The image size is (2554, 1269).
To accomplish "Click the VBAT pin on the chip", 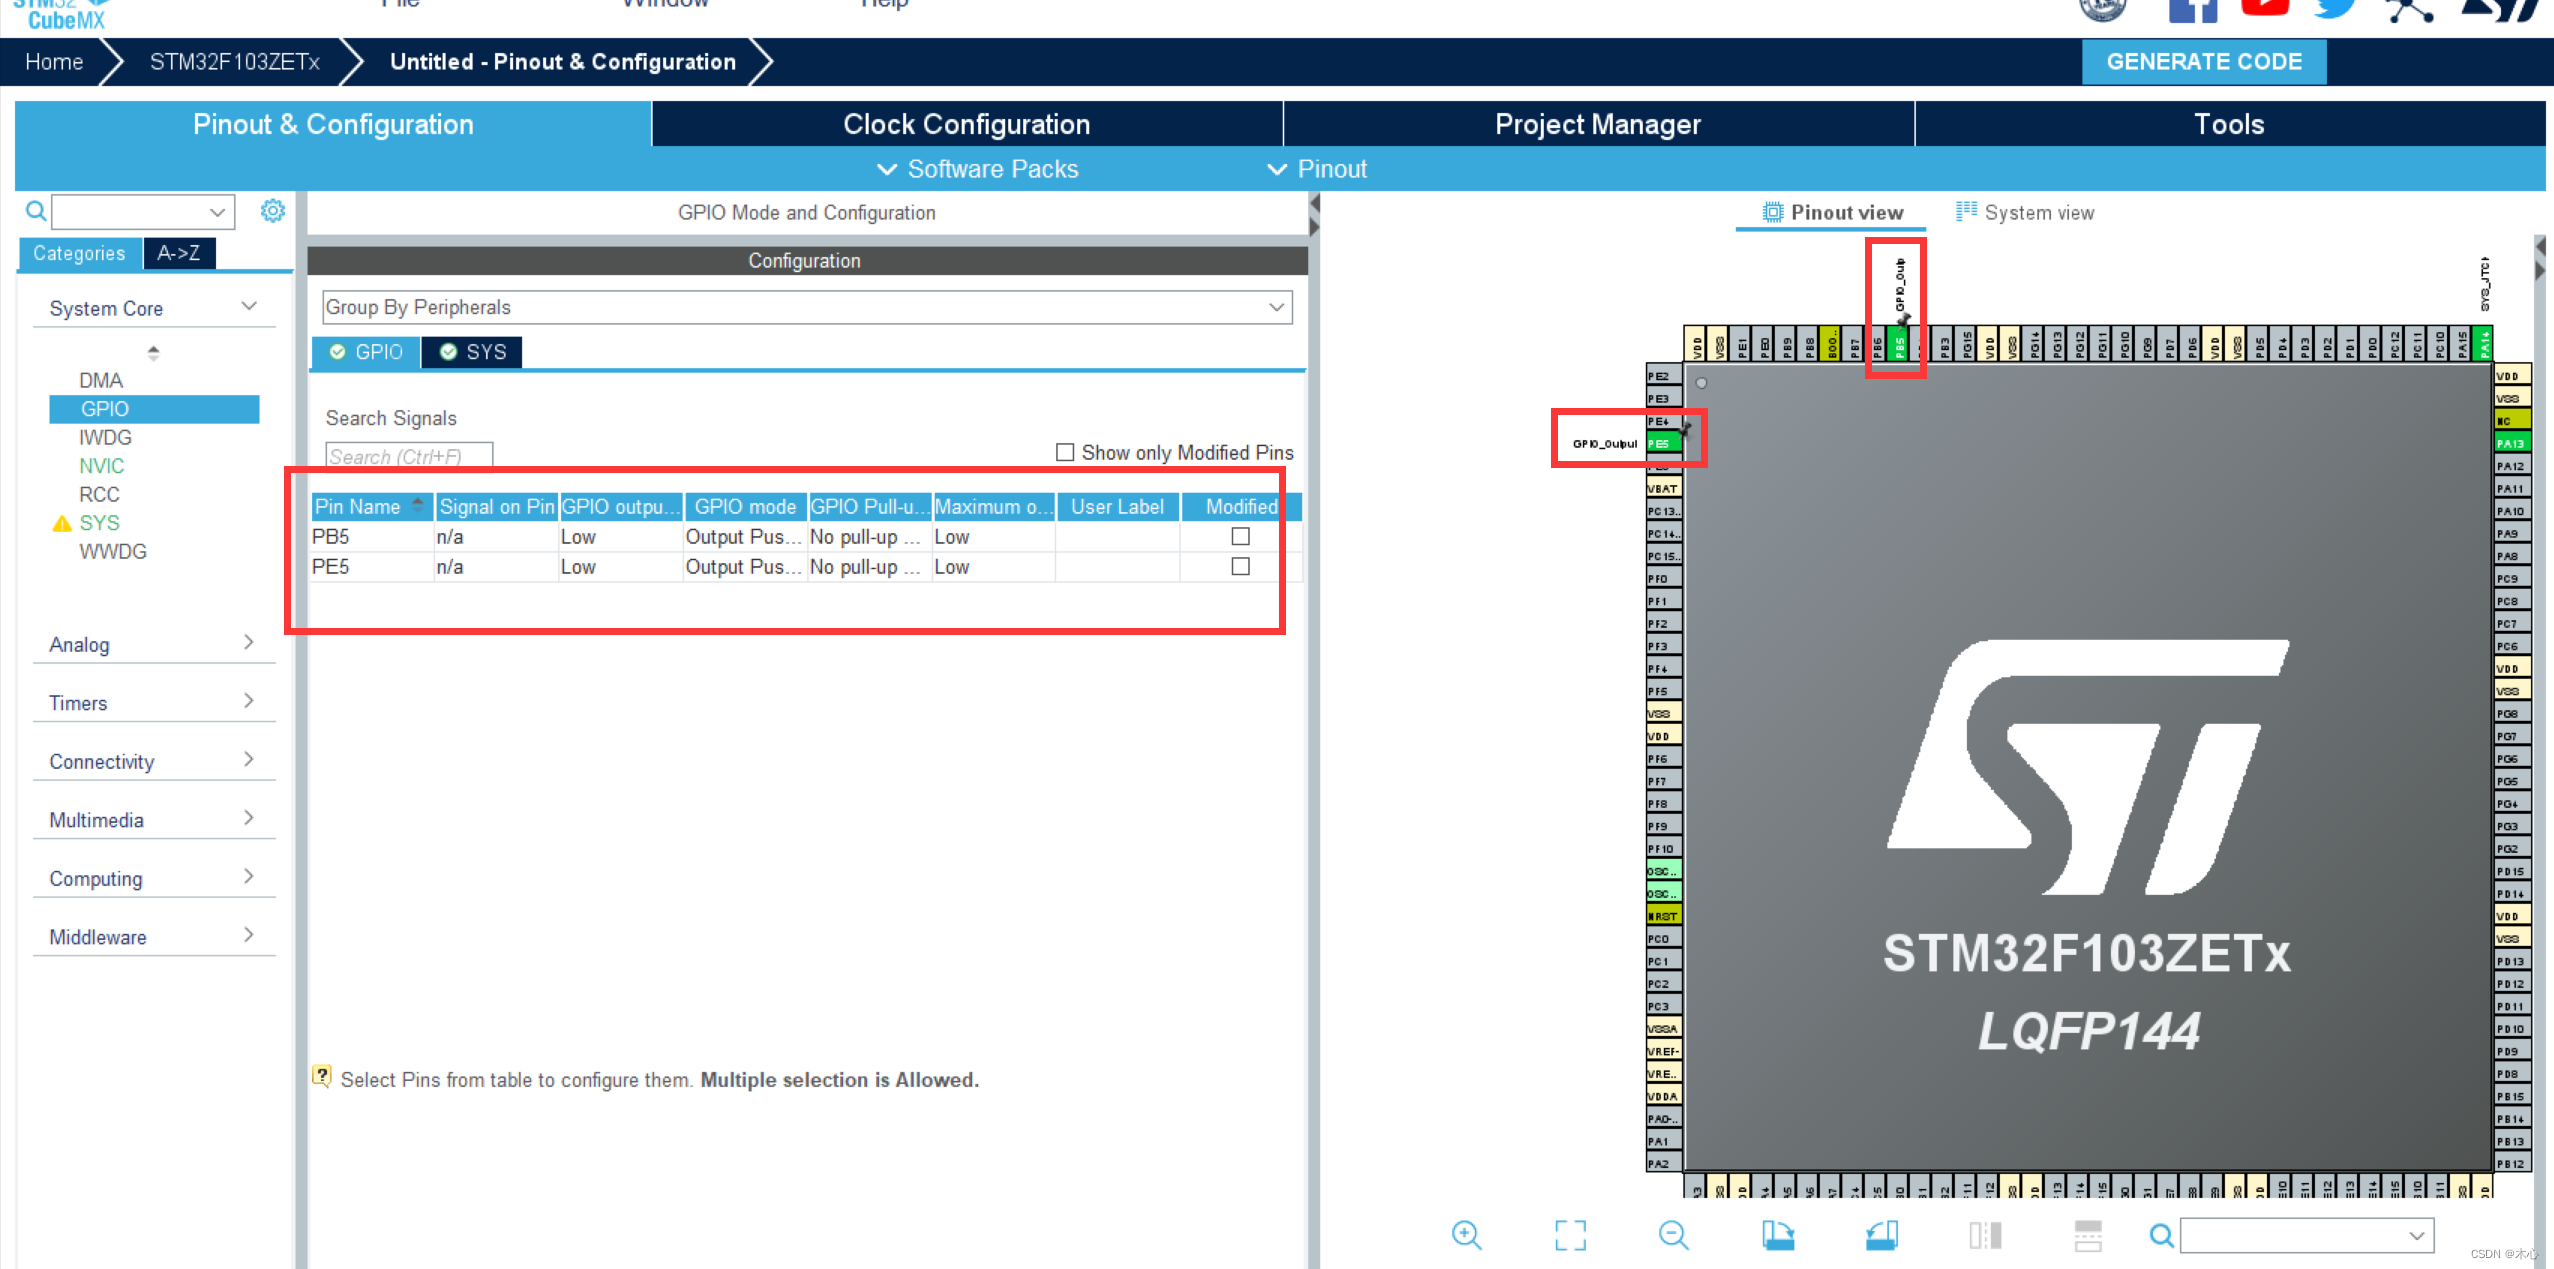I will [1664, 489].
